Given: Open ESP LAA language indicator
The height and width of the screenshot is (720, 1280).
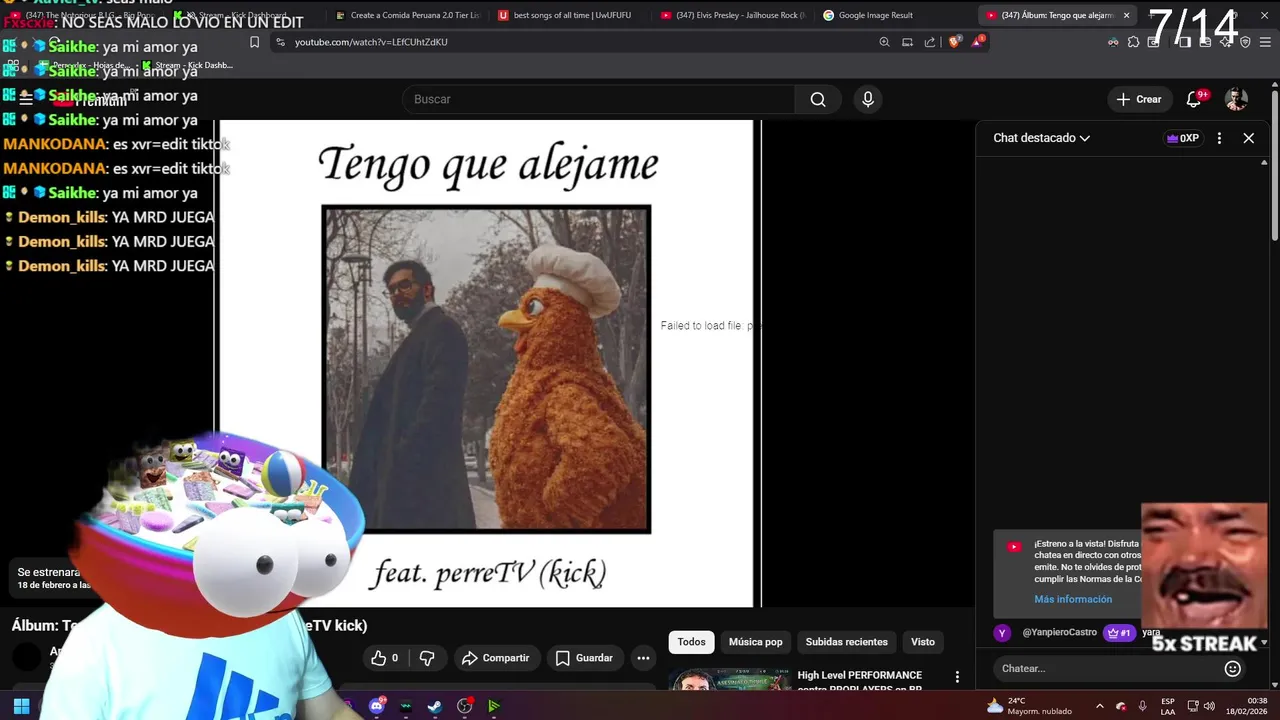Looking at the screenshot, I should [1167, 706].
